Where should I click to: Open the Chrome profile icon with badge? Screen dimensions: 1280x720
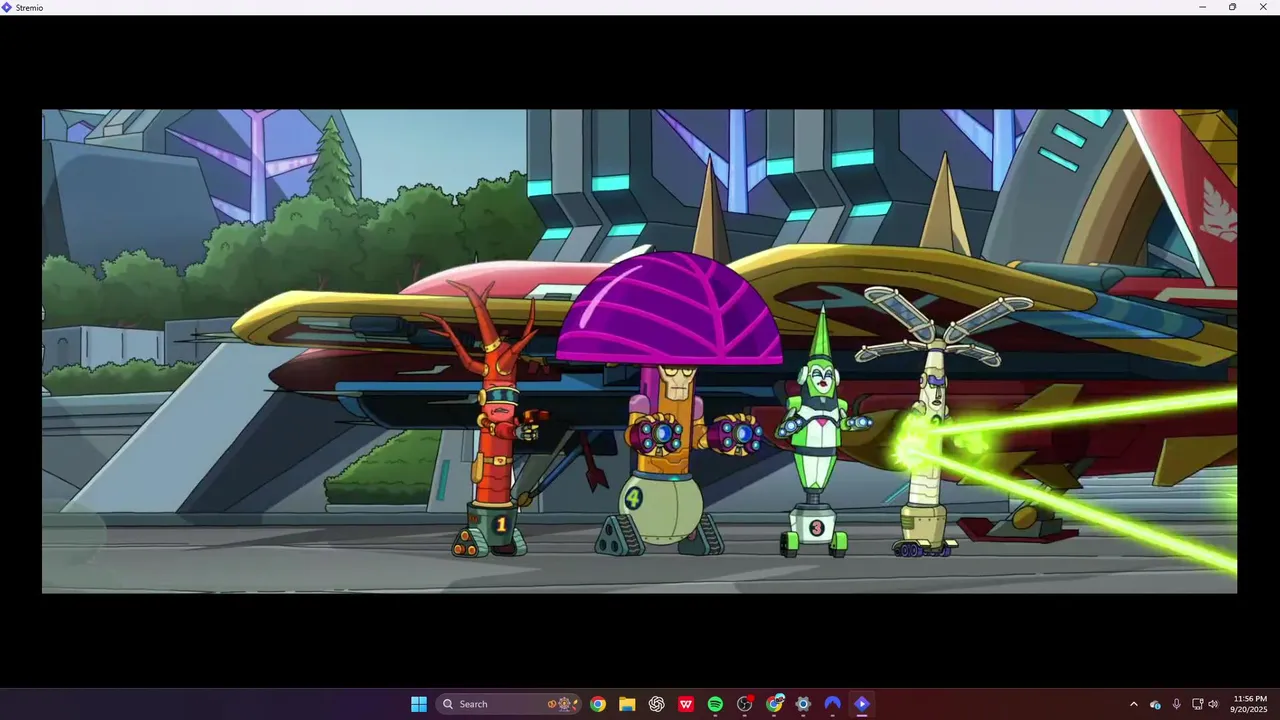pyautogui.click(x=774, y=704)
